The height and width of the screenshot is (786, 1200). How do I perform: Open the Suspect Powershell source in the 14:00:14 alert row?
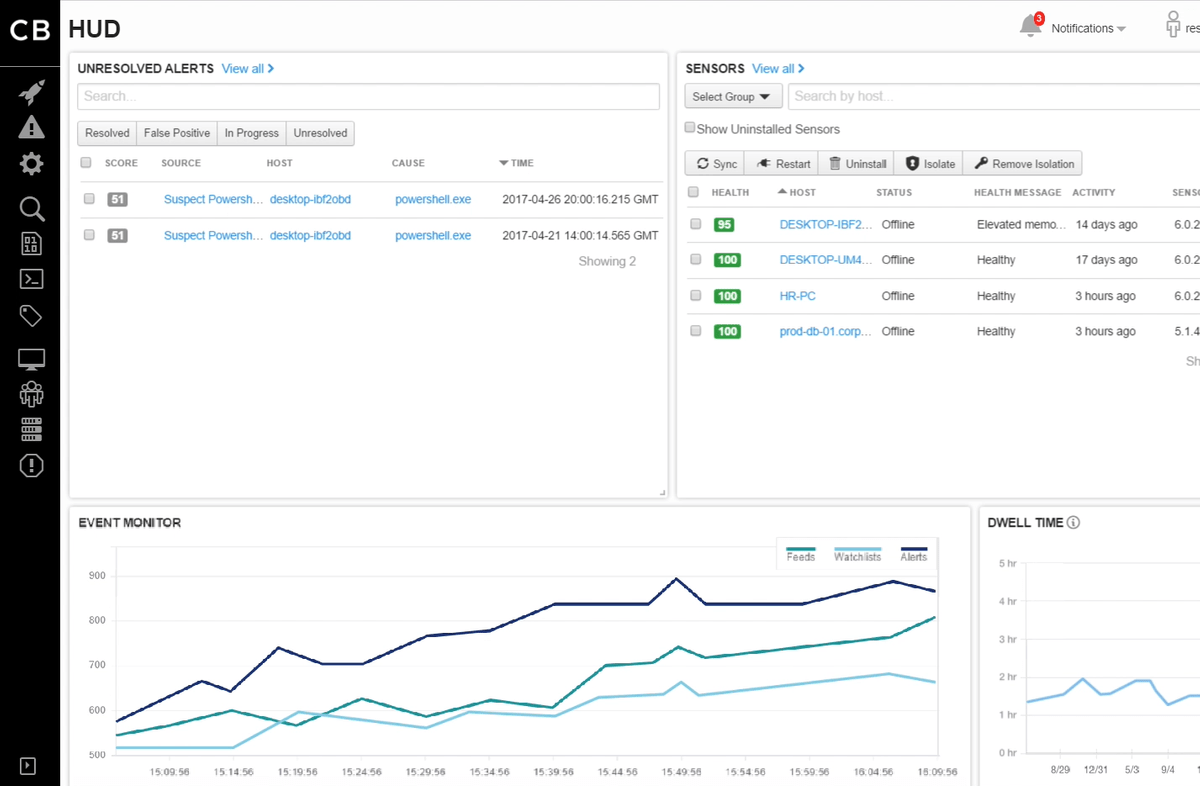pos(213,236)
